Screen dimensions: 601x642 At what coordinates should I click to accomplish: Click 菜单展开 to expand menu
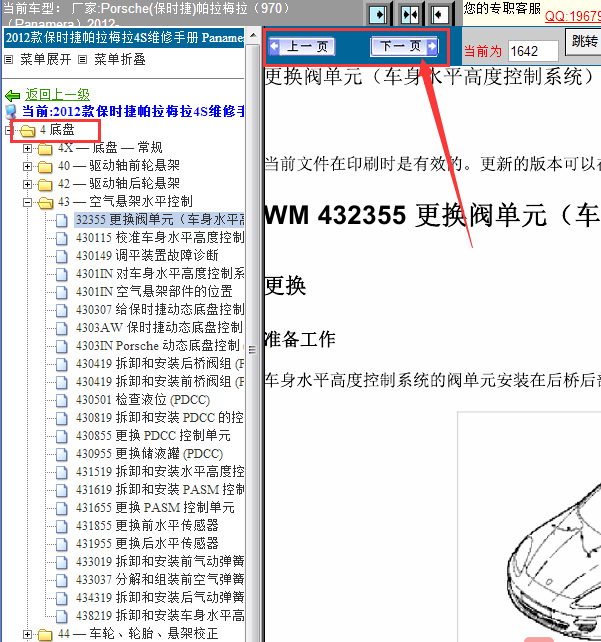(x=45, y=60)
